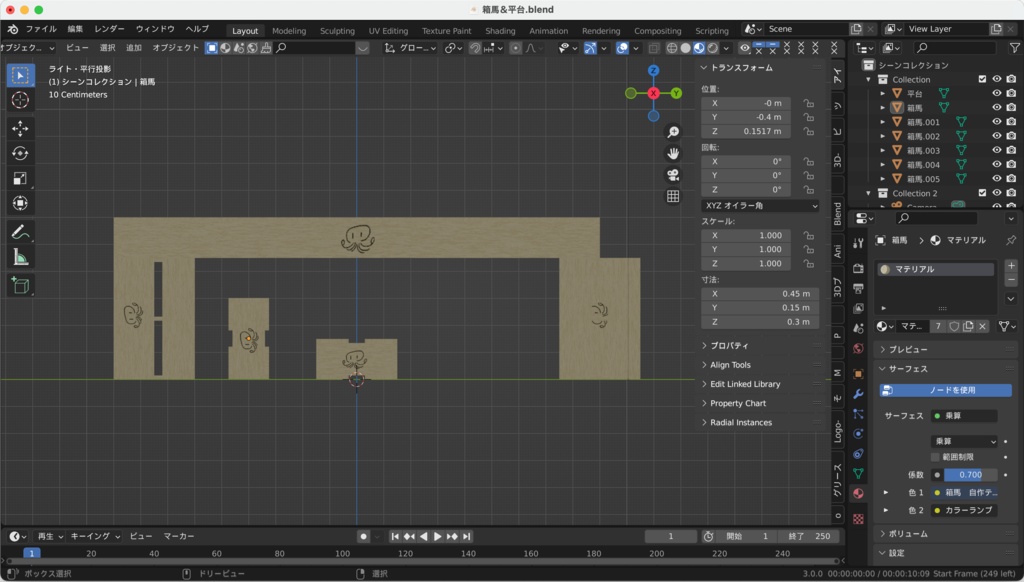Click the ノードを使用 button
This screenshot has height=582, width=1024.
[945, 390]
